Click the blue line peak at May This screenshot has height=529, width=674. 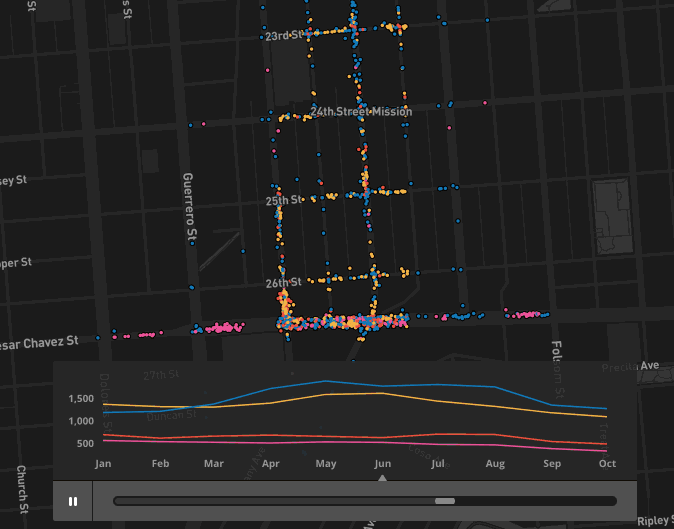(x=326, y=381)
